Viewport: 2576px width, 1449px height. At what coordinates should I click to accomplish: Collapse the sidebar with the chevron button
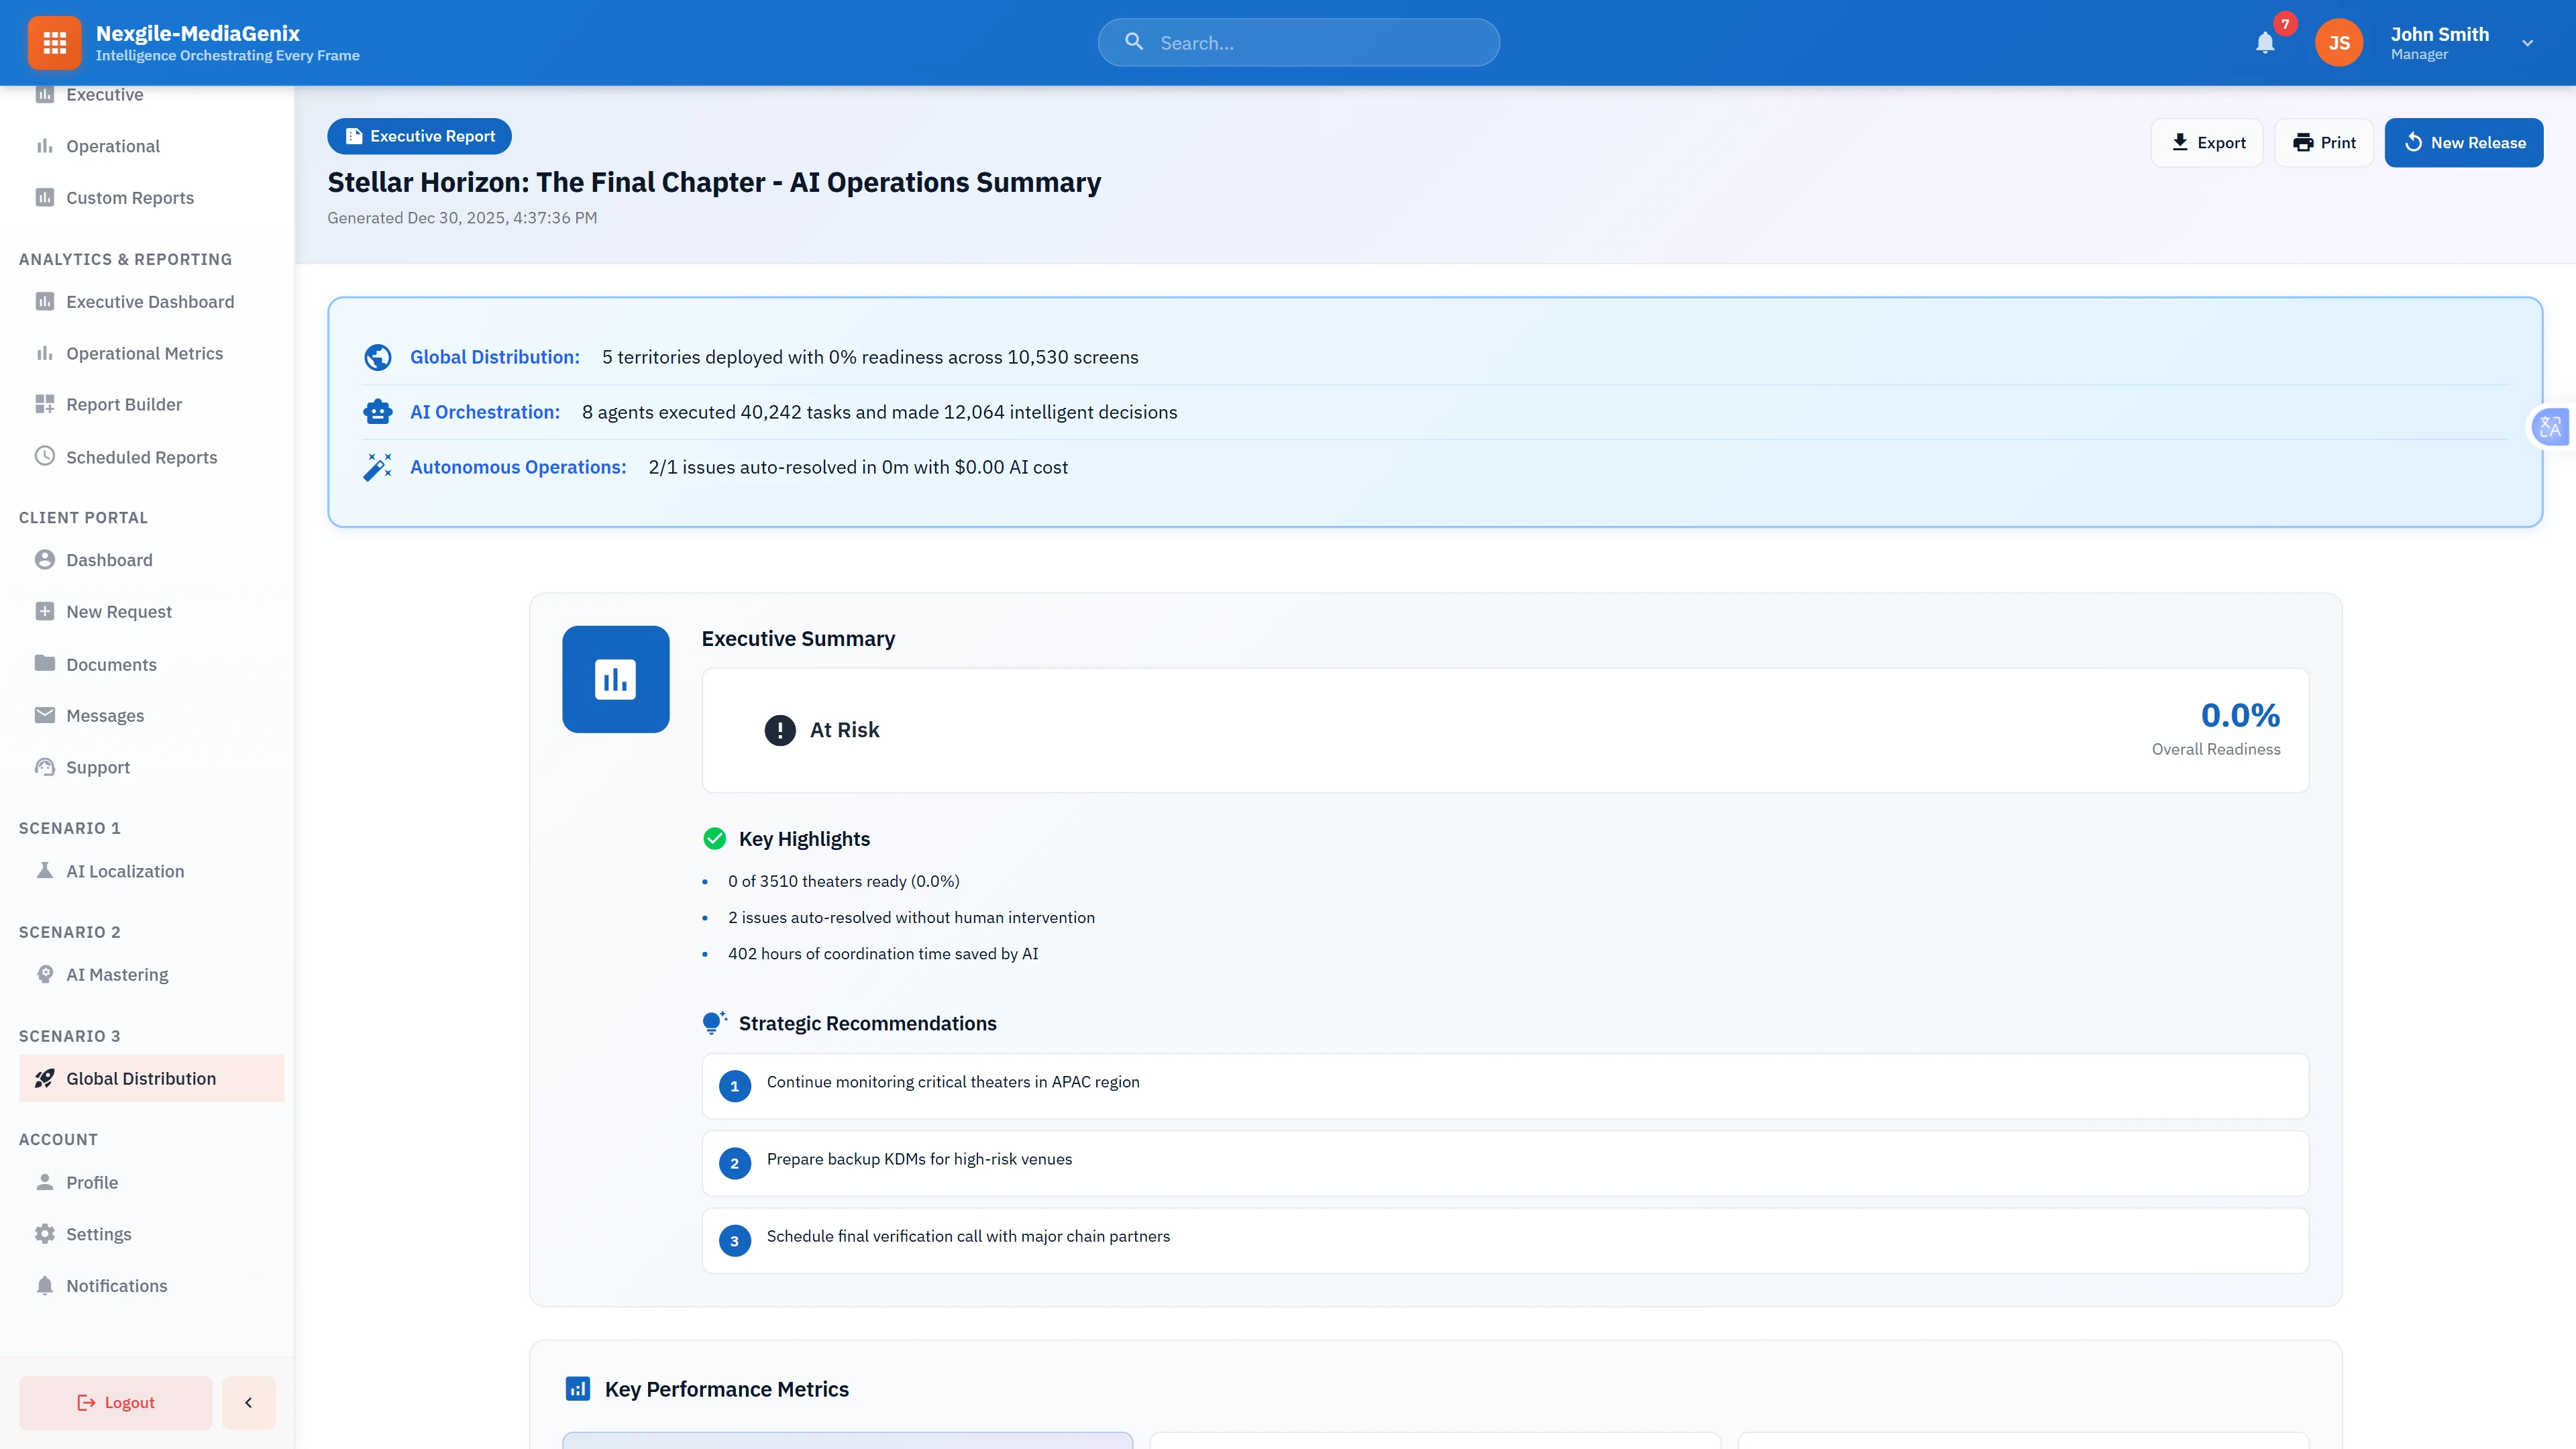pos(248,1402)
